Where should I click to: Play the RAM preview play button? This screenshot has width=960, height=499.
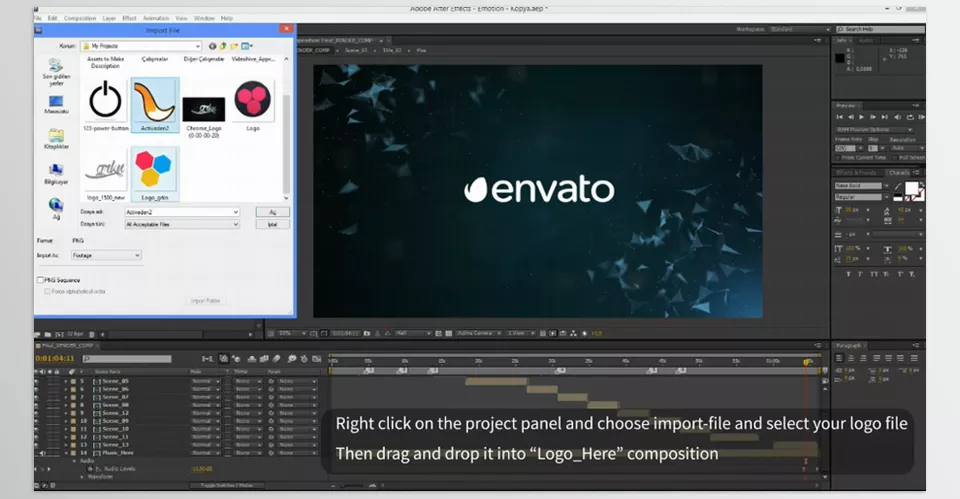[861, 117]
